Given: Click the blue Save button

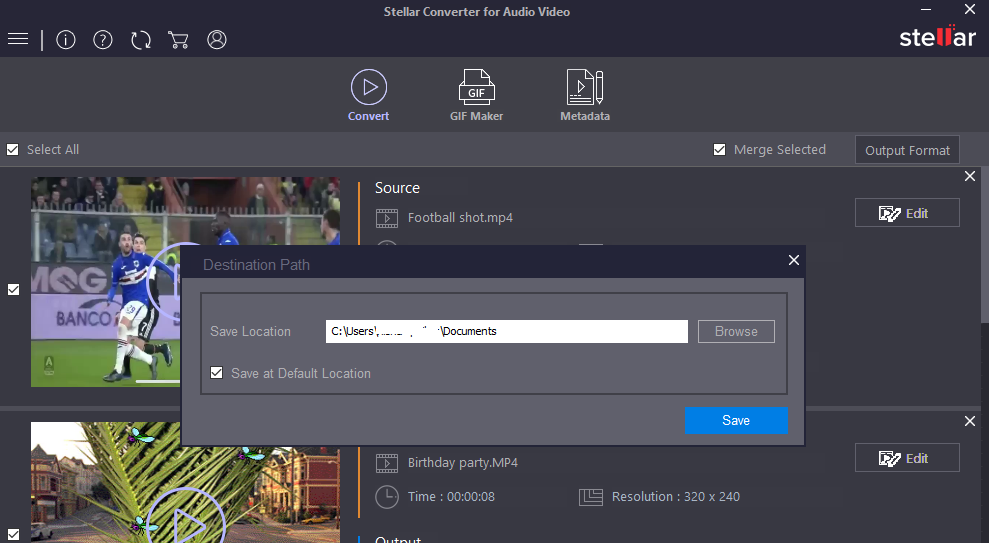Looking at the screenshot, I should click(x=736, y=420).
